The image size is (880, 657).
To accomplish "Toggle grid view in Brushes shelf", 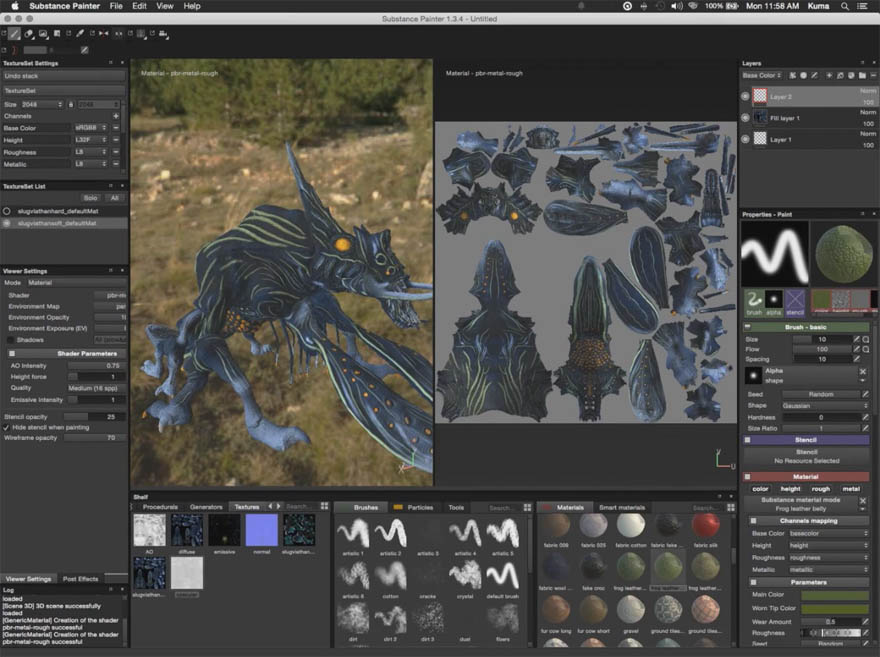I will 528,507.
